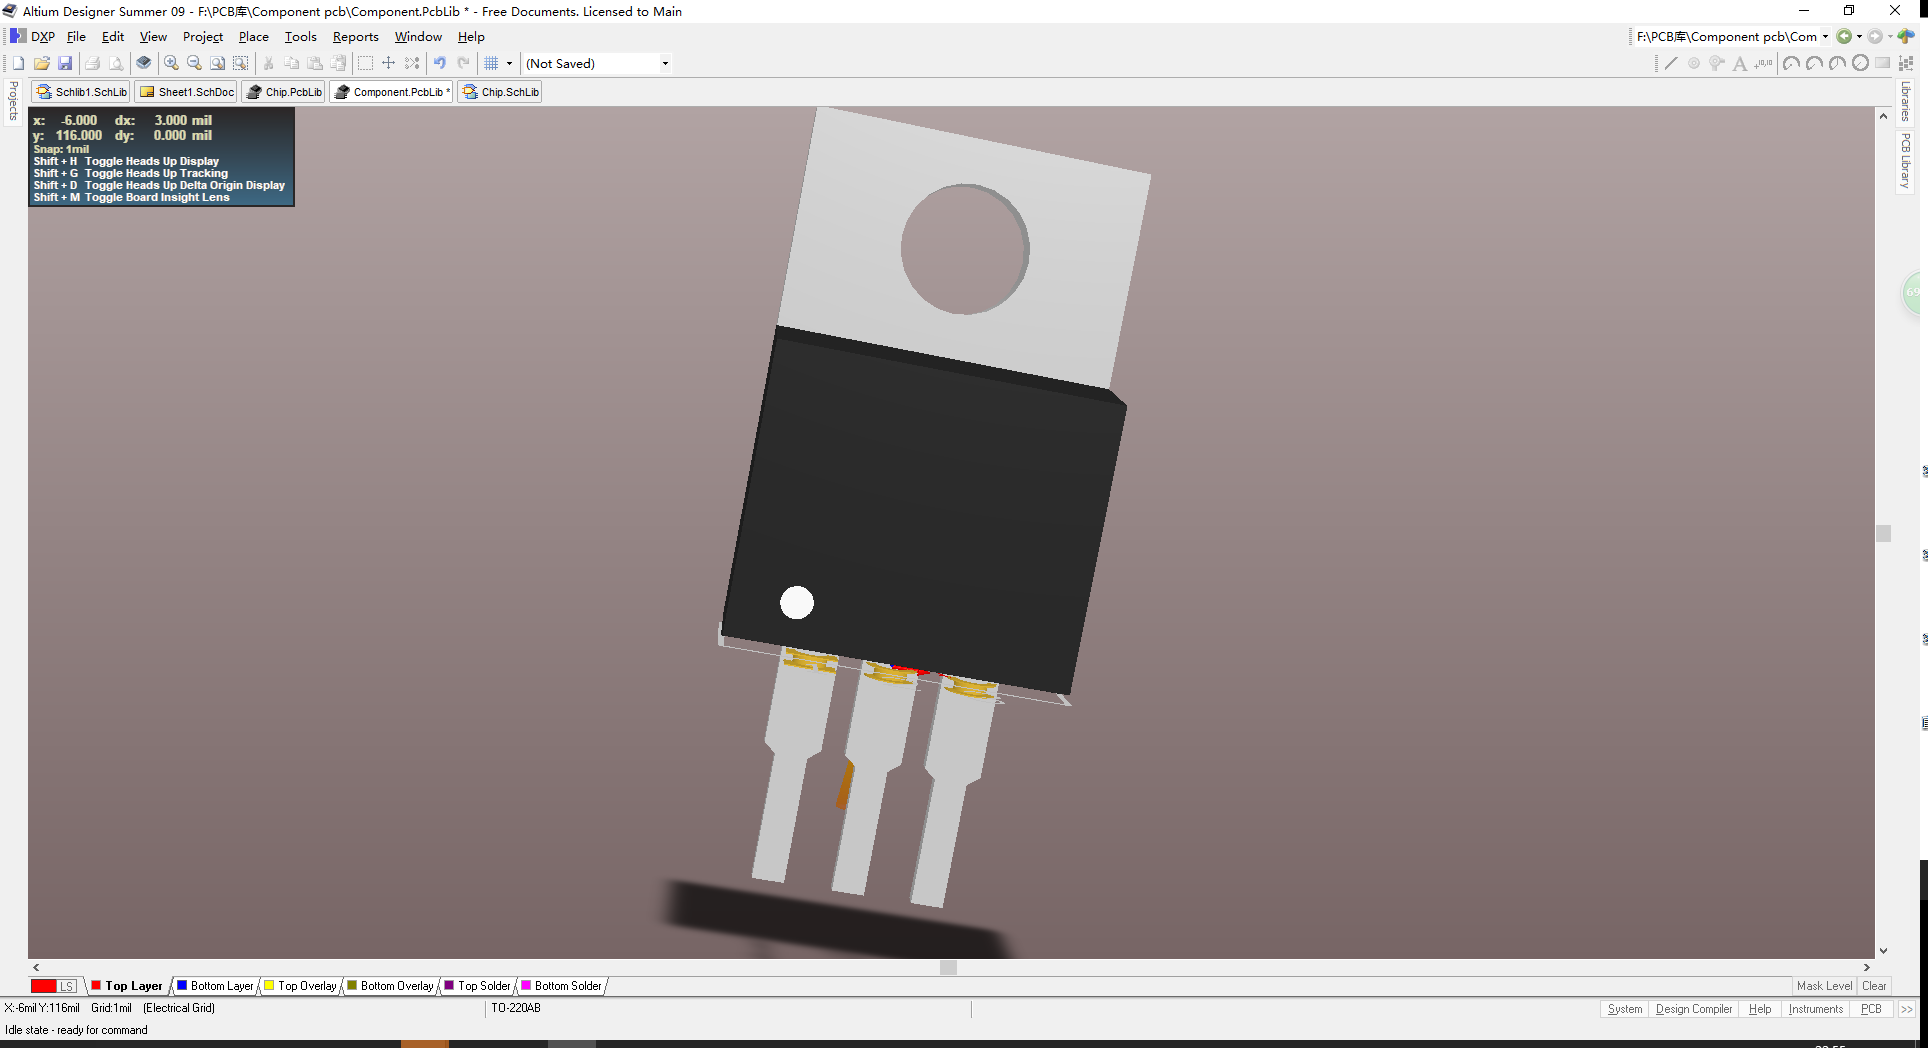Activate the Bottom Solder layer tab

click(x=561, y=986)
